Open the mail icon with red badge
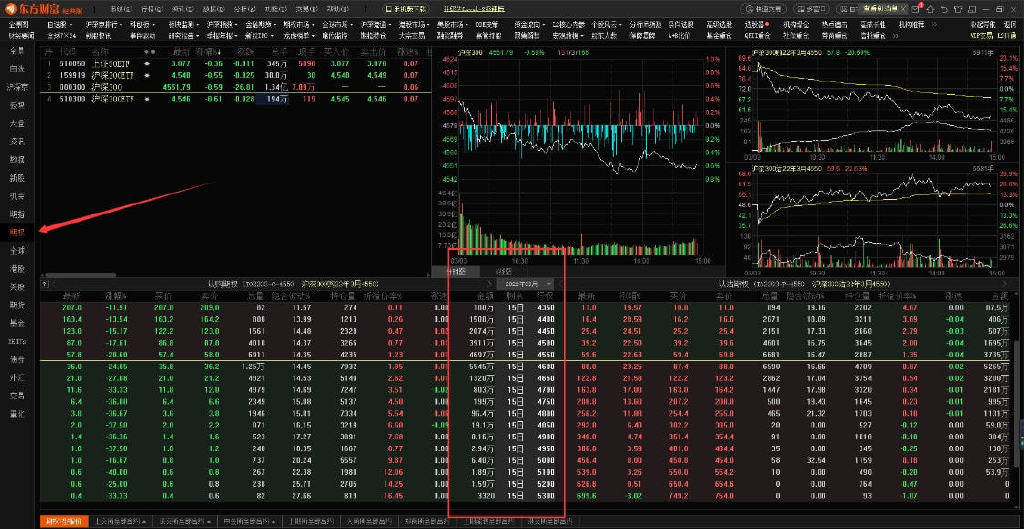1024x529 pixels. (916, 9)
